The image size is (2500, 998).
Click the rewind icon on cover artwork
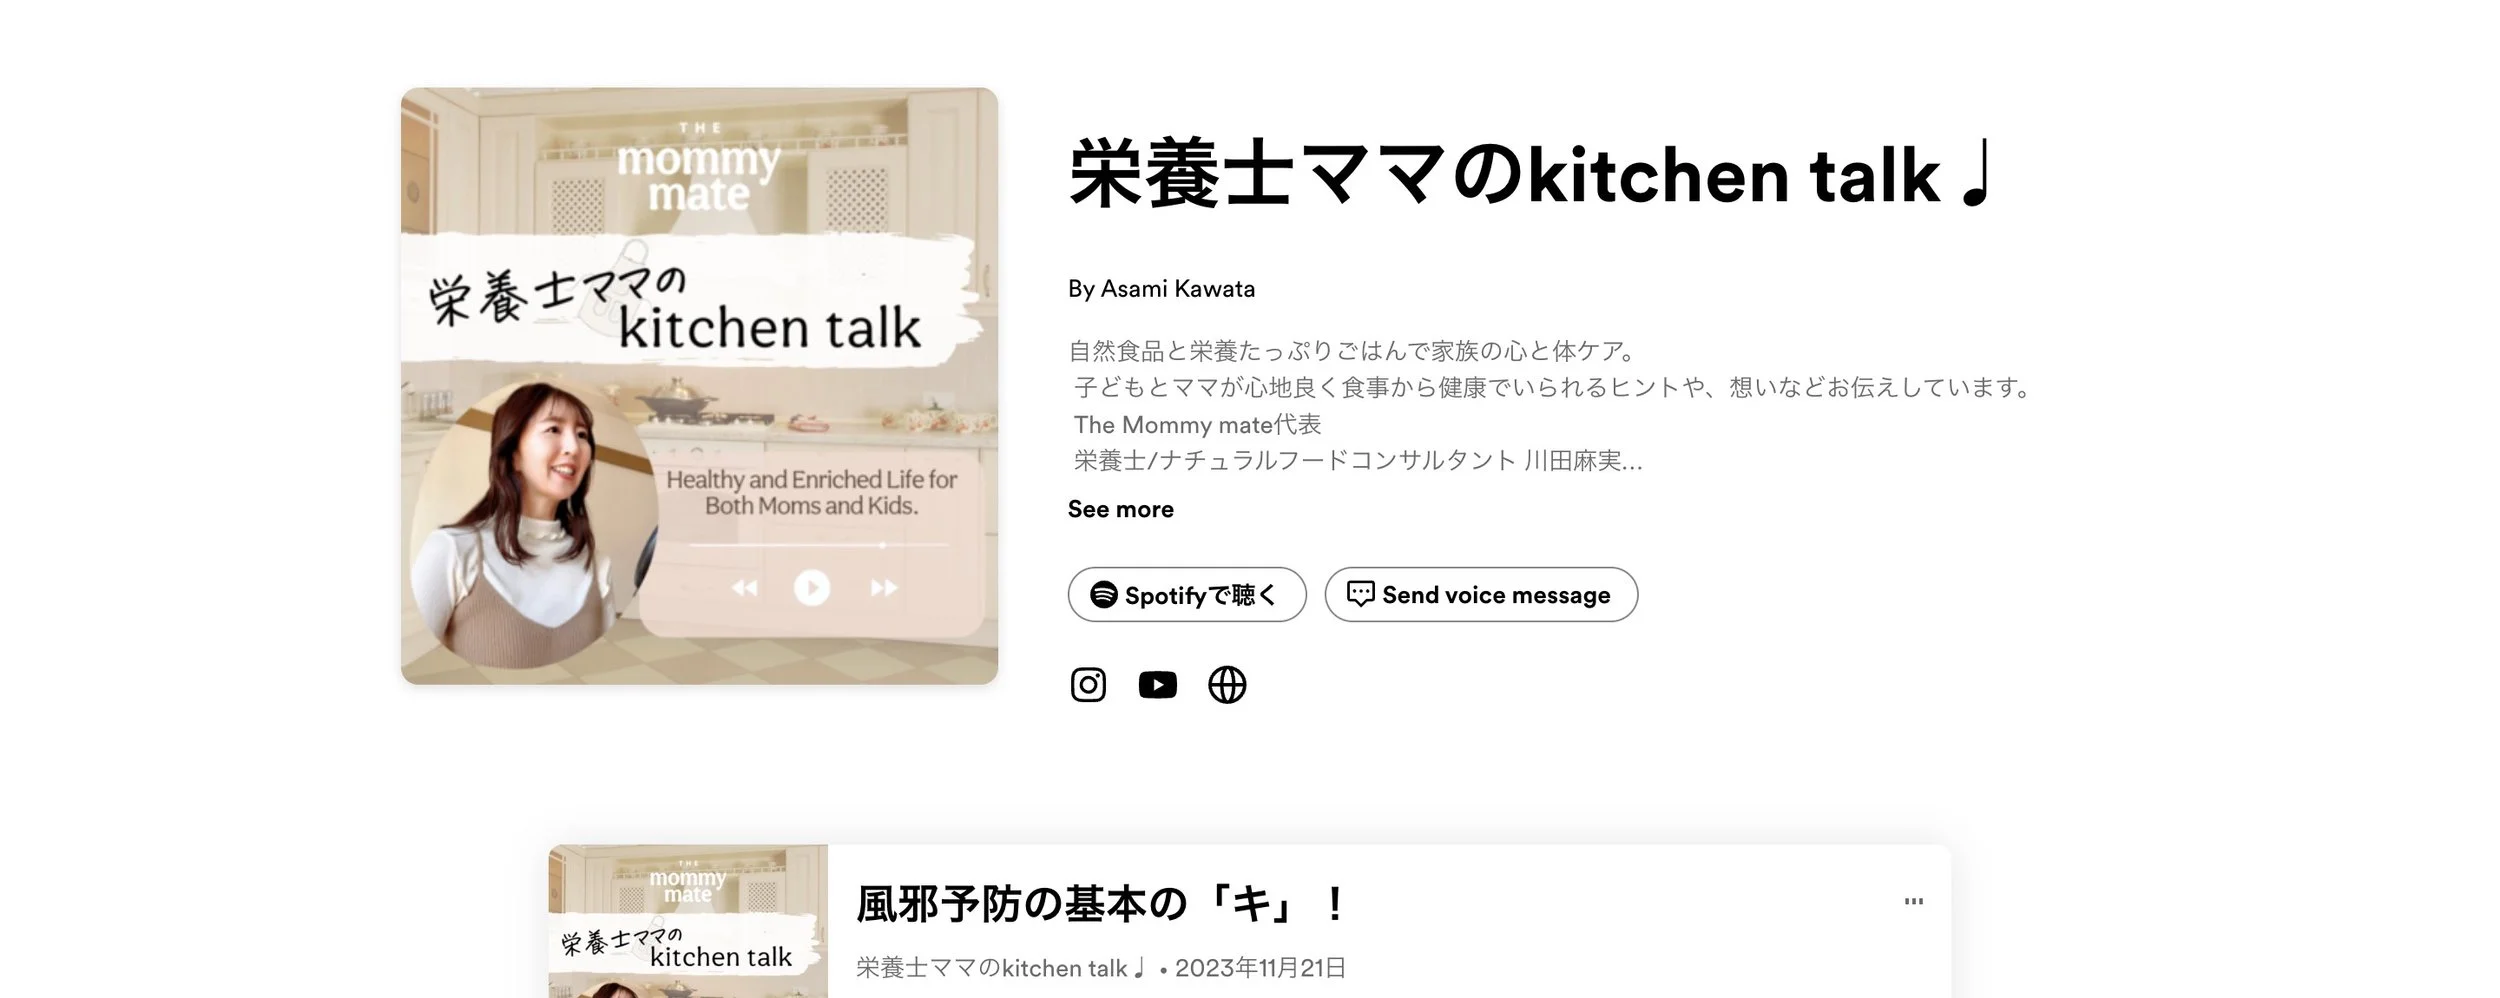(x=745, y=588)
